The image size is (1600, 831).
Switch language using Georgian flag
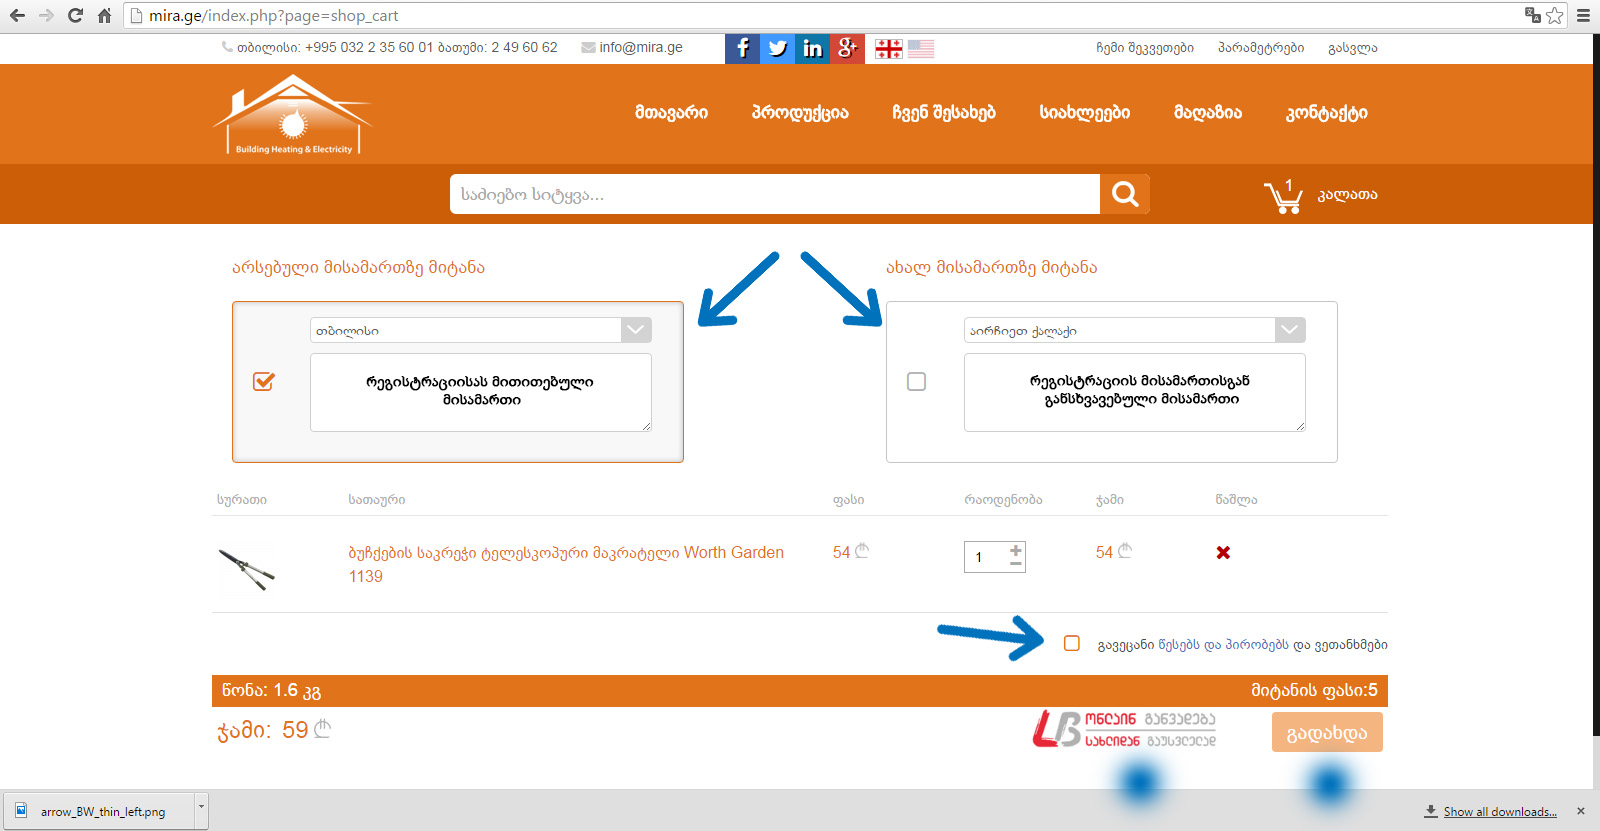(888, 49)
